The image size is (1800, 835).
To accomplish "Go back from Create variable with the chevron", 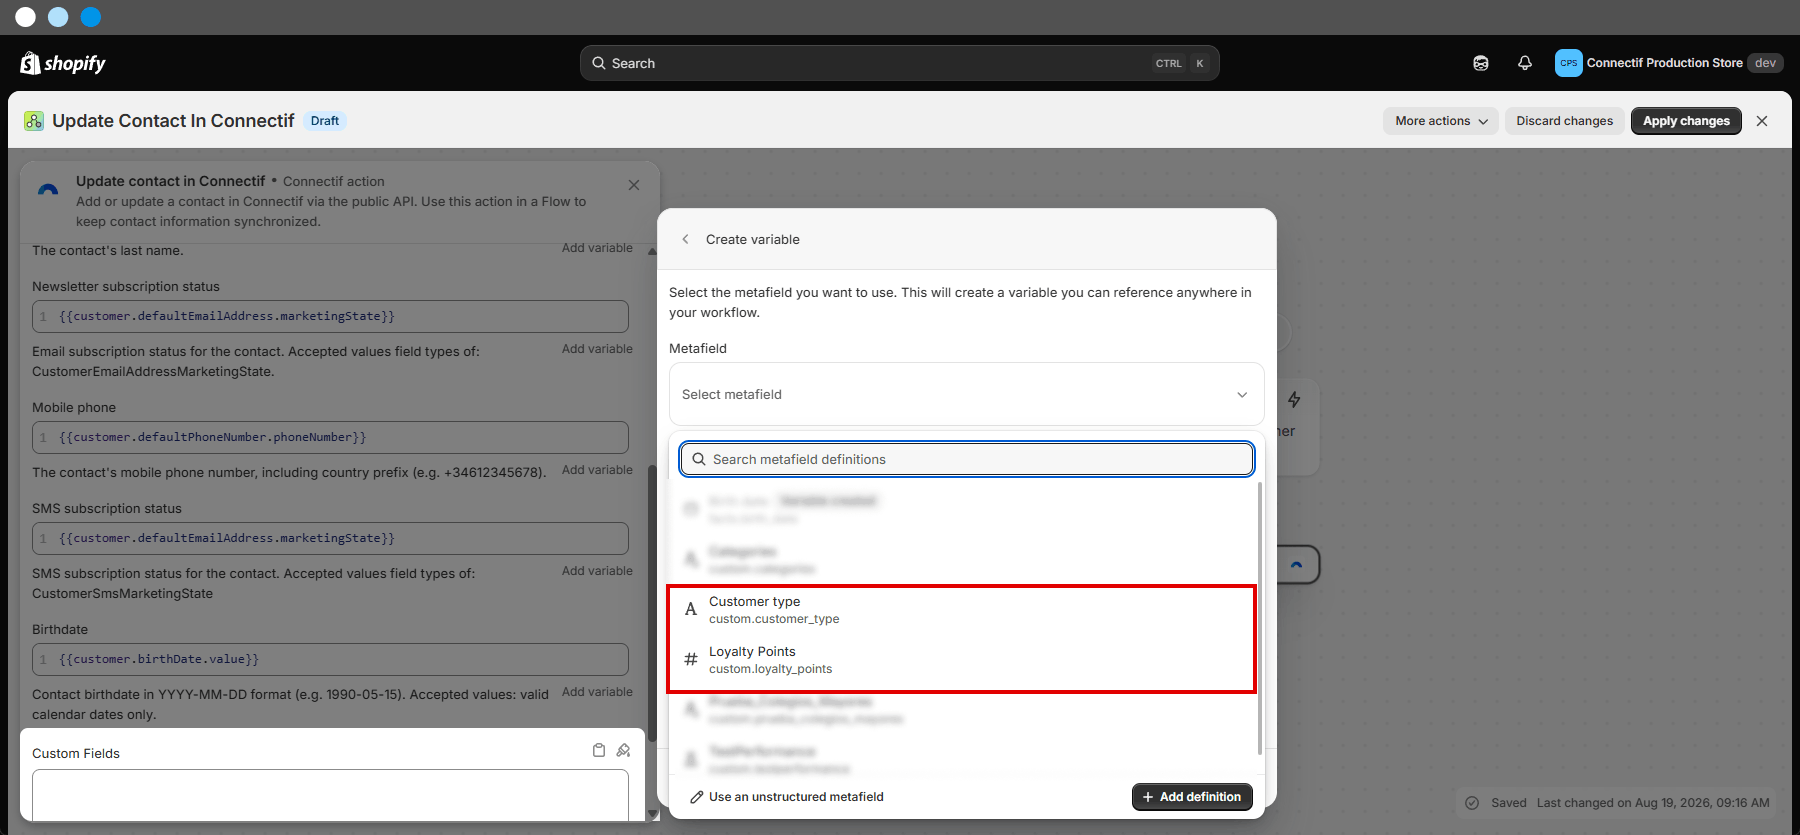I will click(x=685, y=239).
